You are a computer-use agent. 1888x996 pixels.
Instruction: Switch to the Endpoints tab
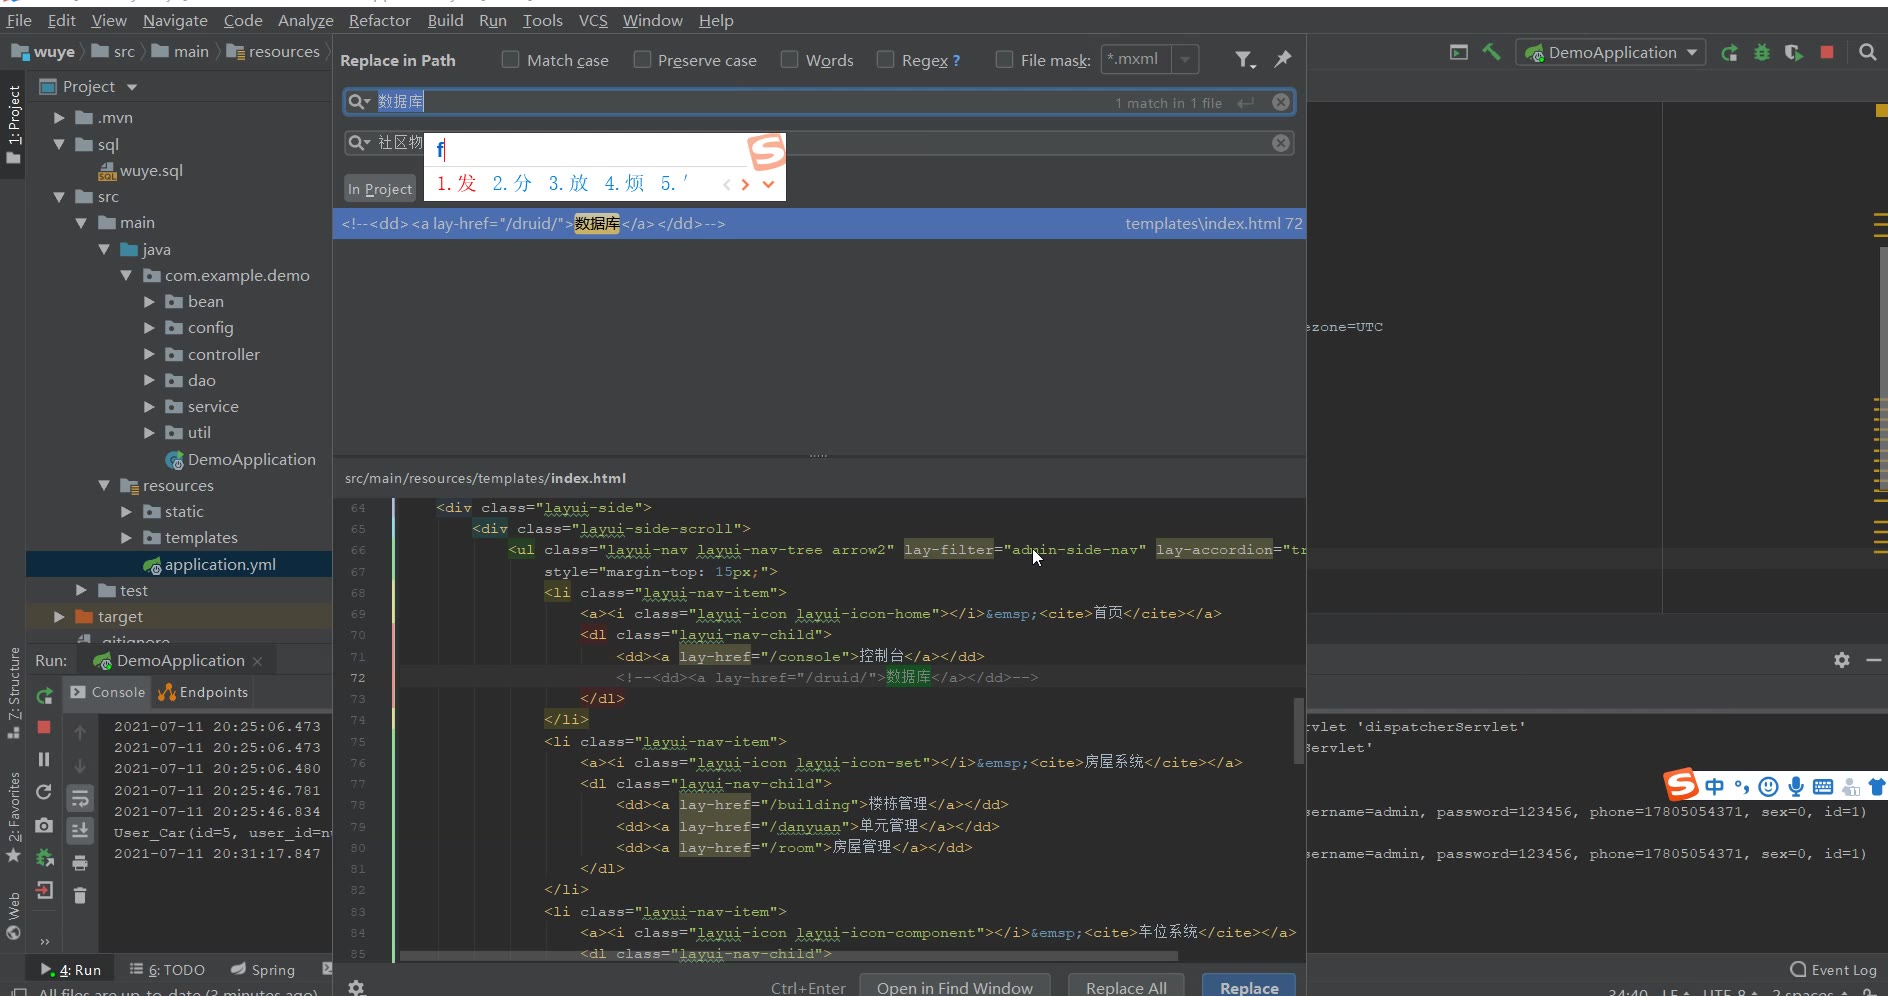click(x=204, y=692)
